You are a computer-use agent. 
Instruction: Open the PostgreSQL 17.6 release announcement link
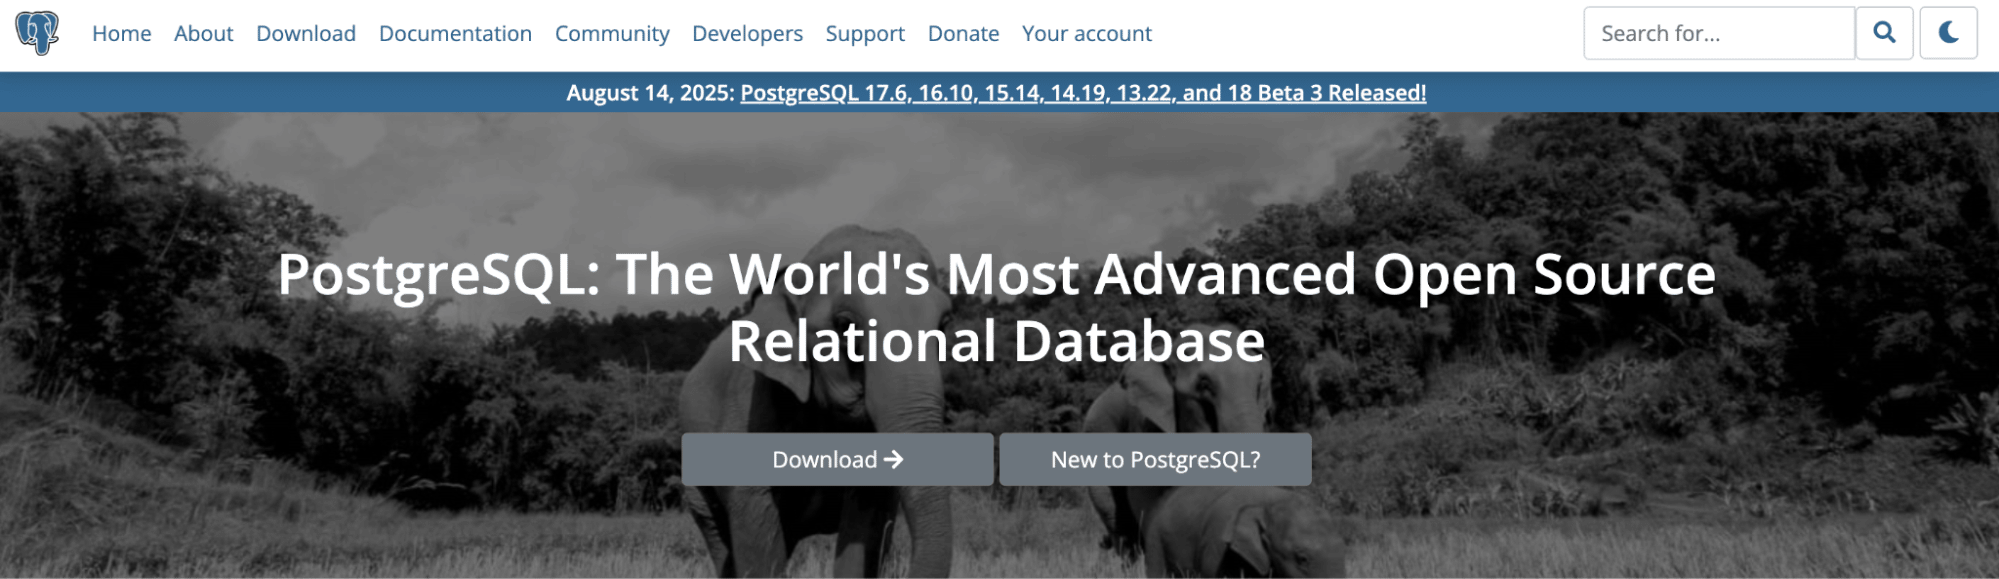click(1083, 93)
